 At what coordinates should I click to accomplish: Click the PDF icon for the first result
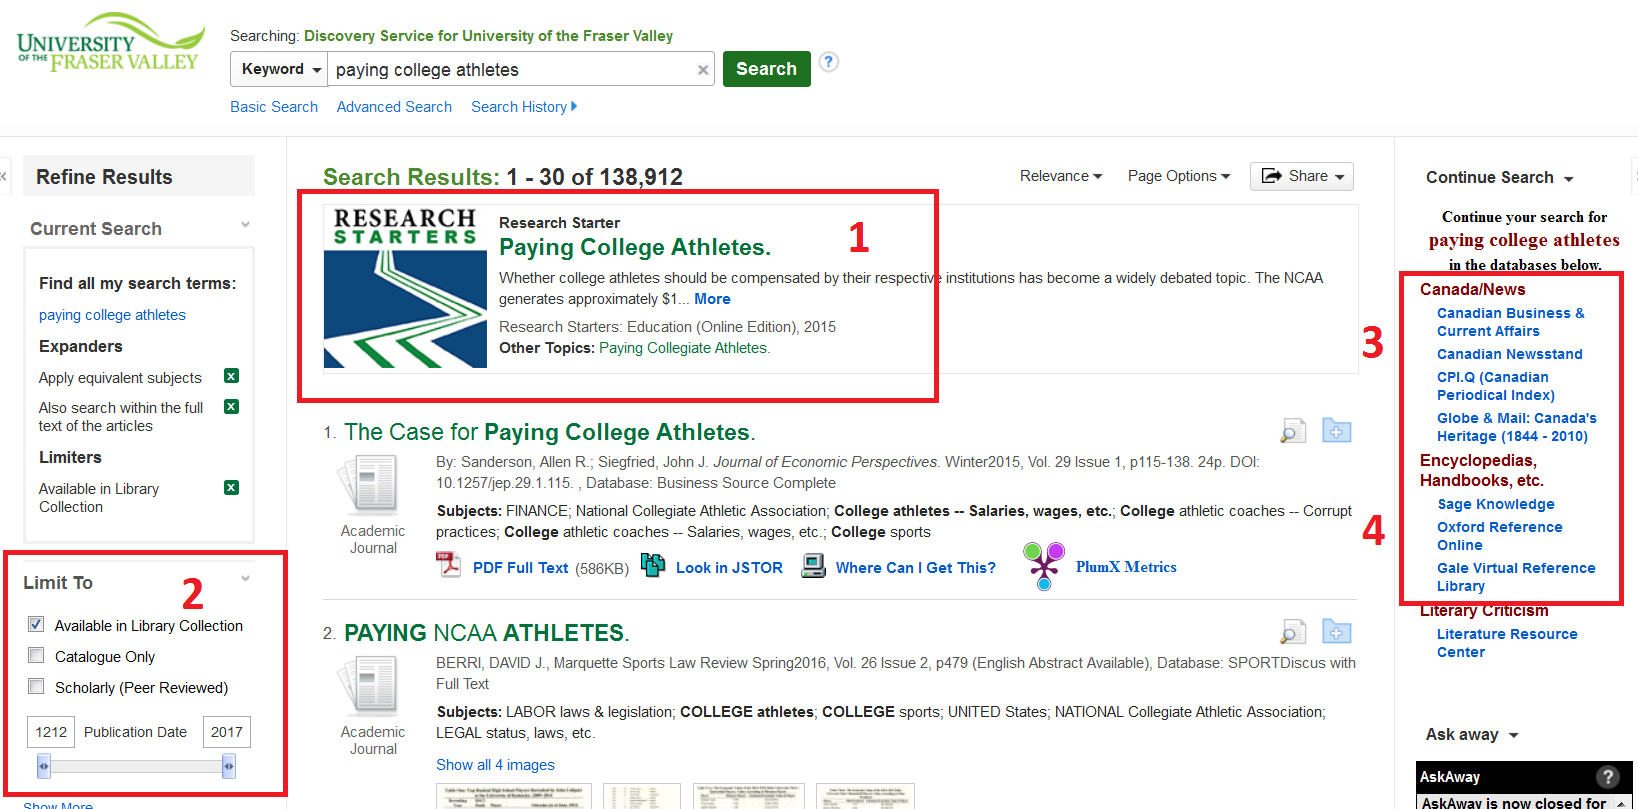[448, 565]
